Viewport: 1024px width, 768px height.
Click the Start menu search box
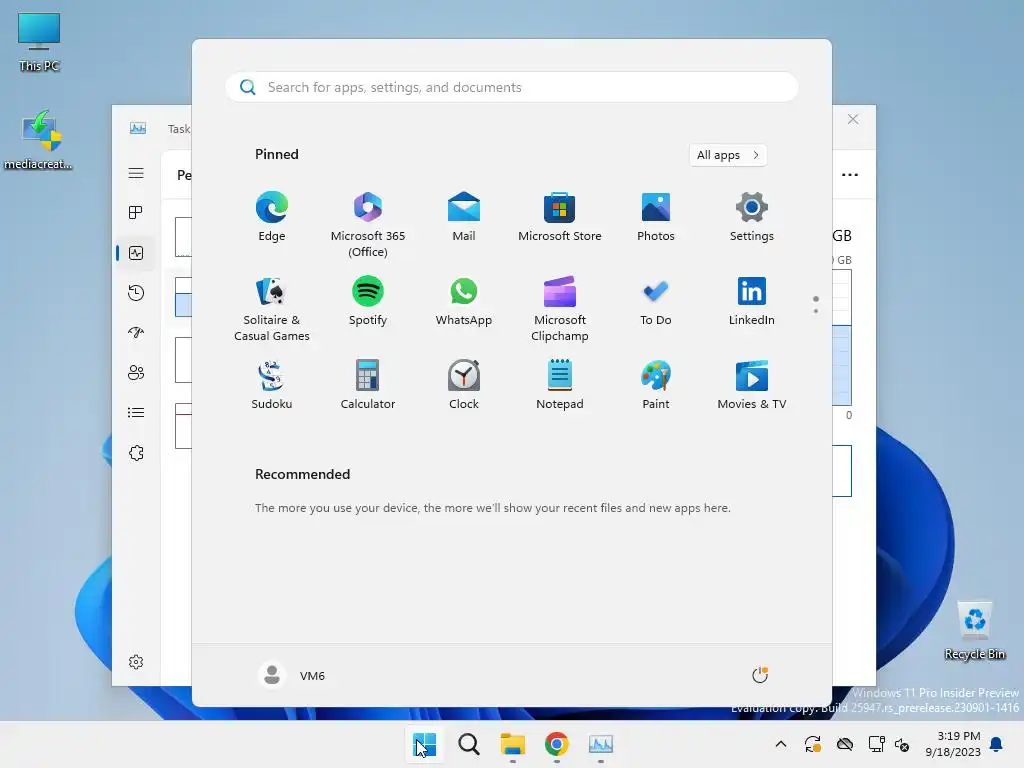512,87
